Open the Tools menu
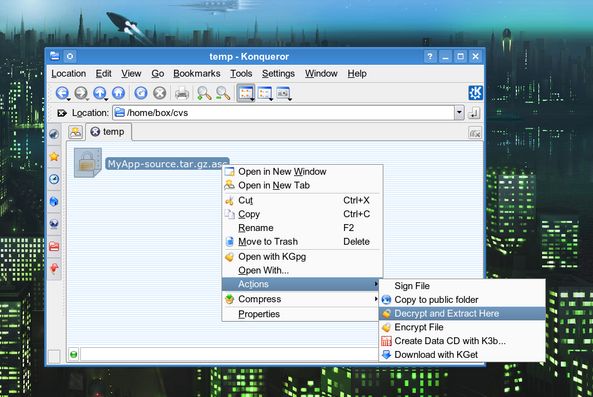Viewport: 593px width, 397px height. (241, 73)
